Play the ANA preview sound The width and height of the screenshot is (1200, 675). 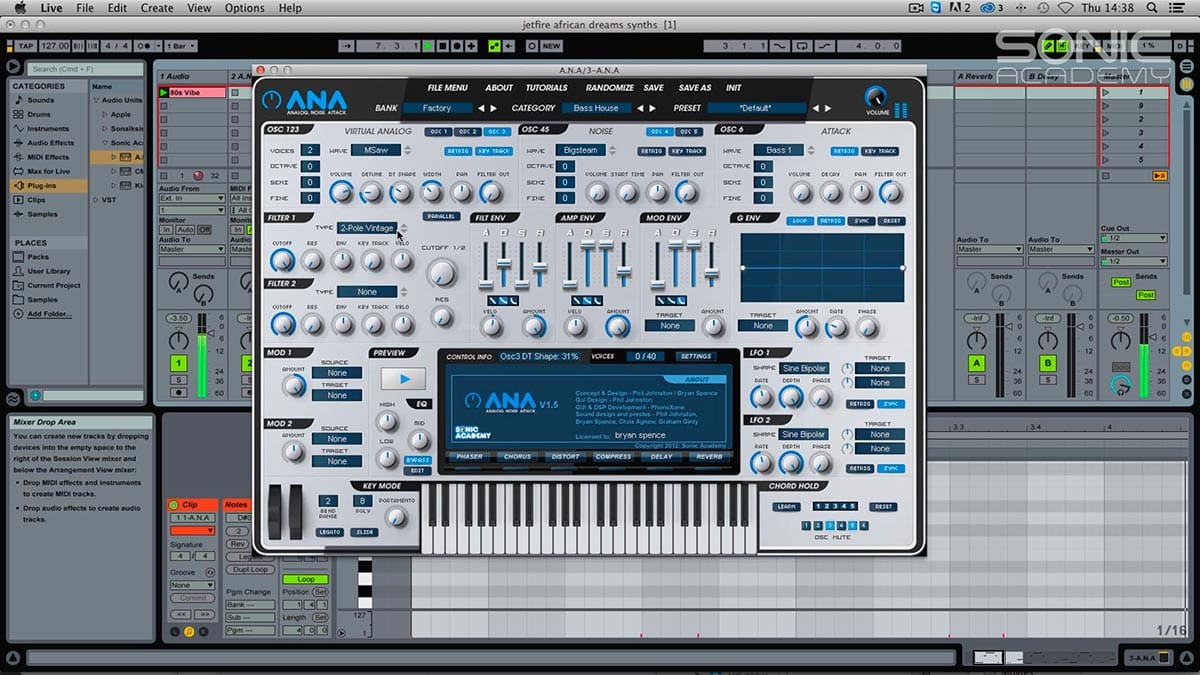pos(403,379)
